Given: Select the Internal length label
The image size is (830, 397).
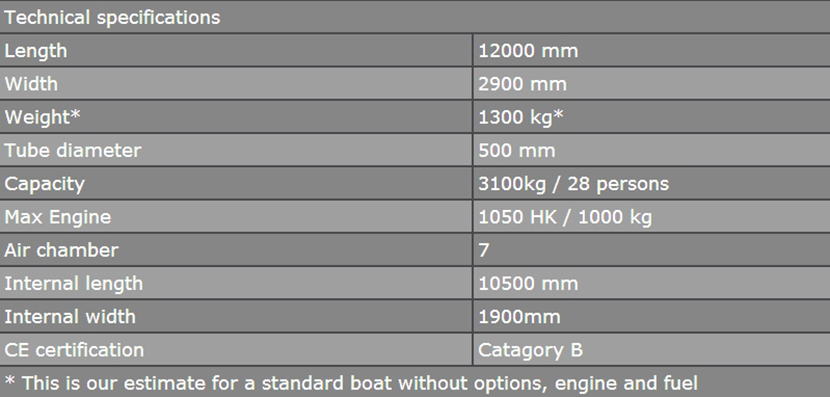Looking at the screenshot, I should (74, 283).
